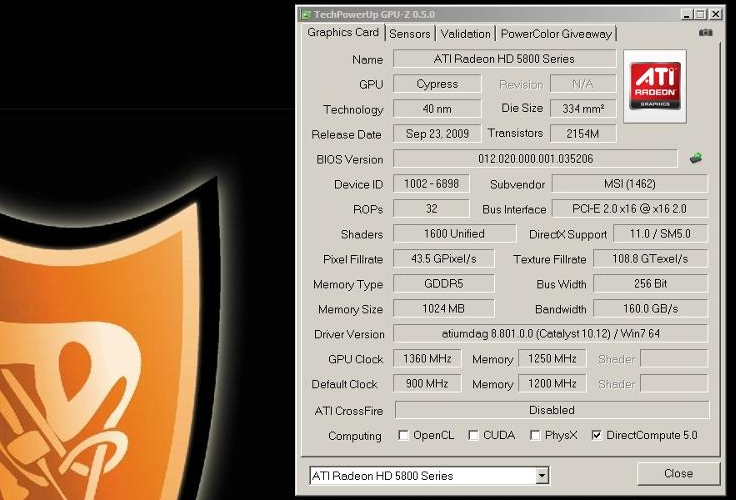
Task: Click the Revision field showing N/A
Action: (583, 84)
